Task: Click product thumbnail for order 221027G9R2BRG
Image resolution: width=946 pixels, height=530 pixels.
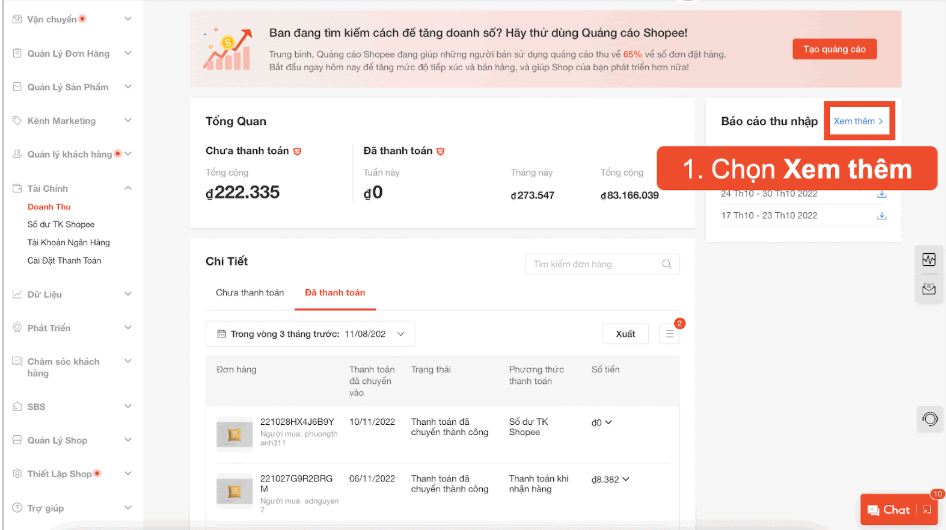Action: pos(234,491)
